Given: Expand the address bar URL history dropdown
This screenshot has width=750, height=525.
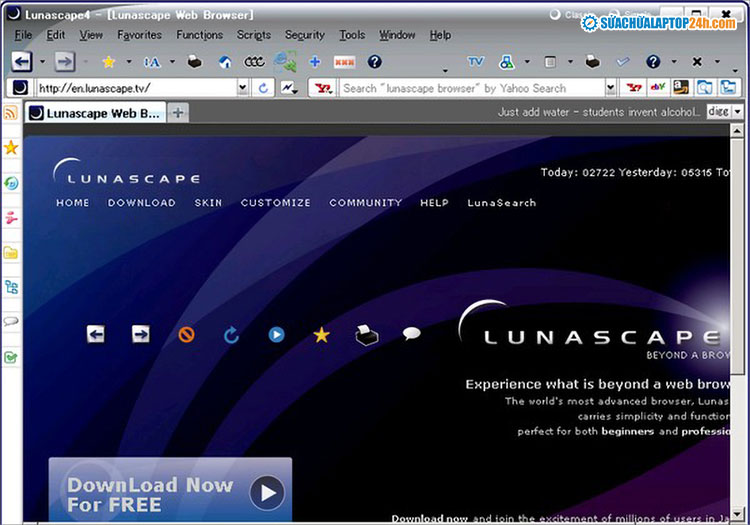Looking at the screenshot, I should click(242, 88).
